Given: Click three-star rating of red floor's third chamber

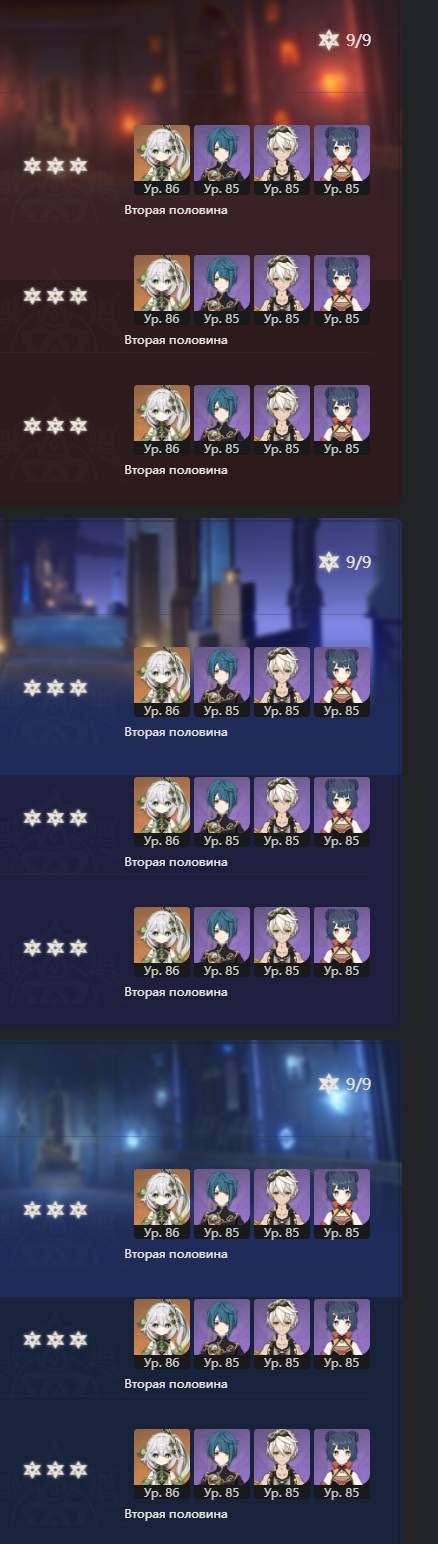Looking at the screenshot, I should [x=55, y=425].
